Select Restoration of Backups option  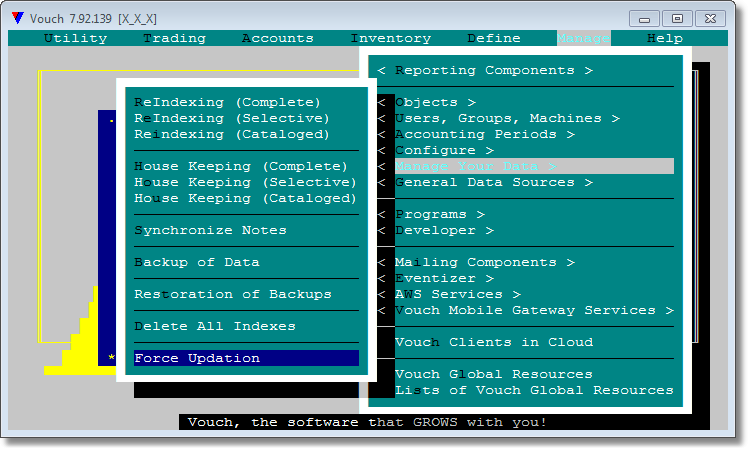tap(233, 294)
